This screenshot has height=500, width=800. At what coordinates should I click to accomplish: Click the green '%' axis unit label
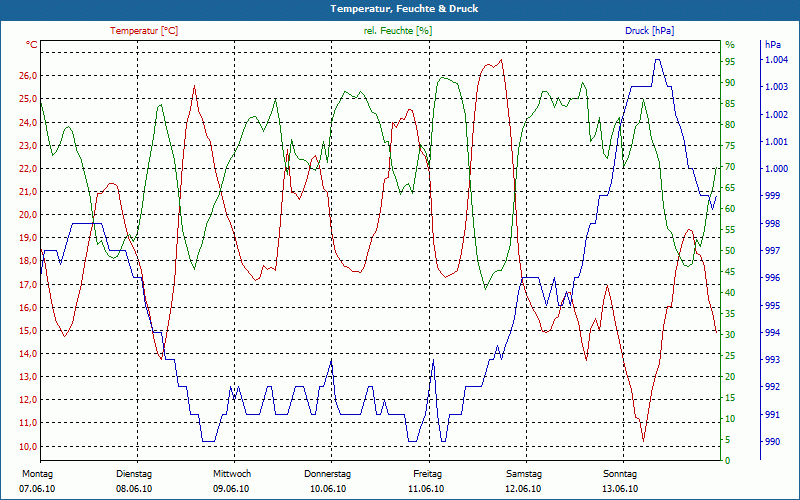tap(730, 45)
